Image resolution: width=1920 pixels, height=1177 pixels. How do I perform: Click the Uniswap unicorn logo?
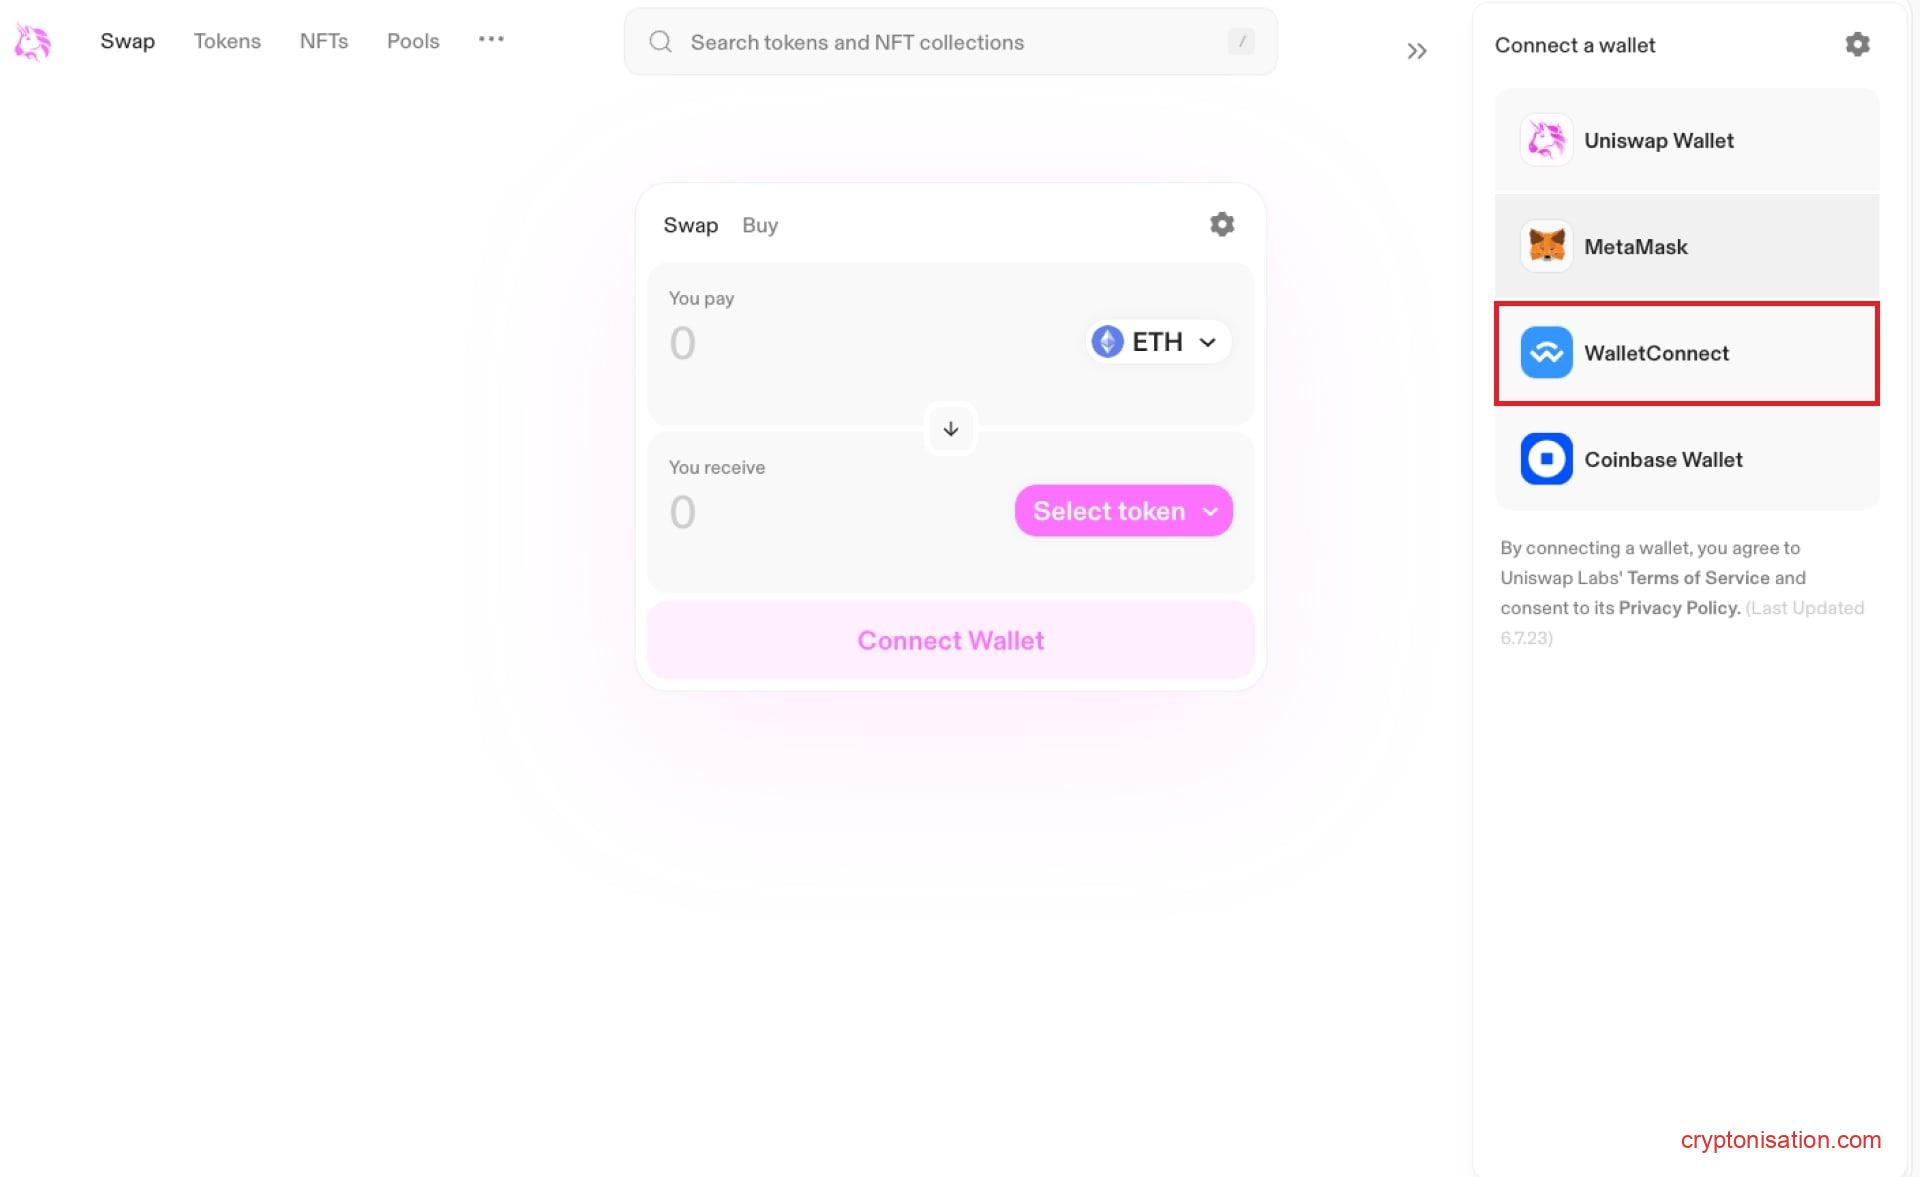click(x=32, y=42)
